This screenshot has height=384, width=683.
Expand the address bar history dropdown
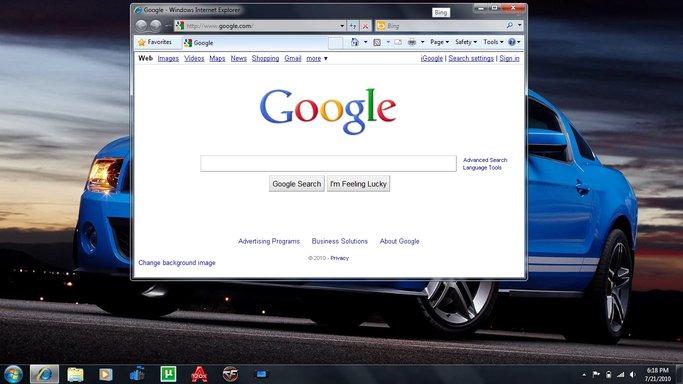point(342,26)
